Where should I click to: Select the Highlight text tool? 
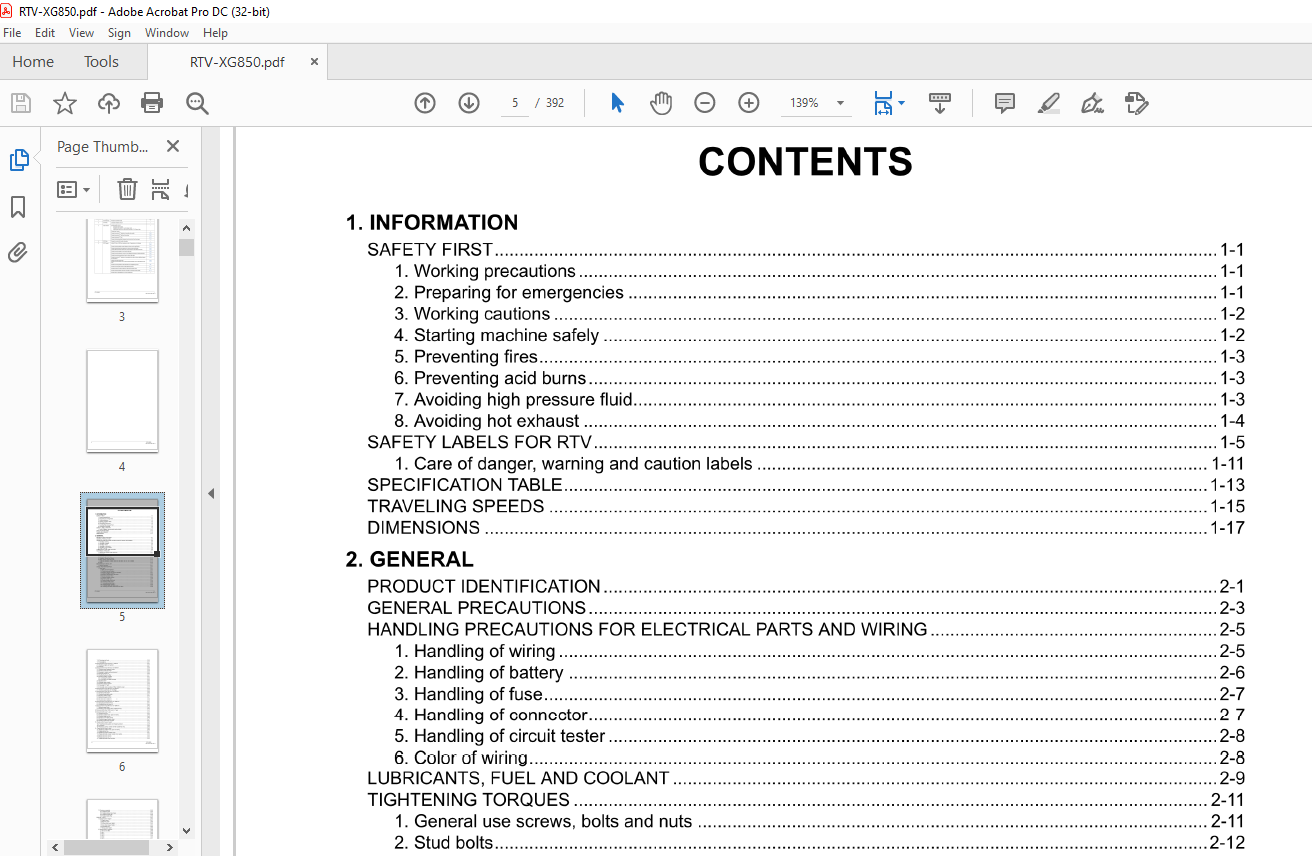(1049, 103)
